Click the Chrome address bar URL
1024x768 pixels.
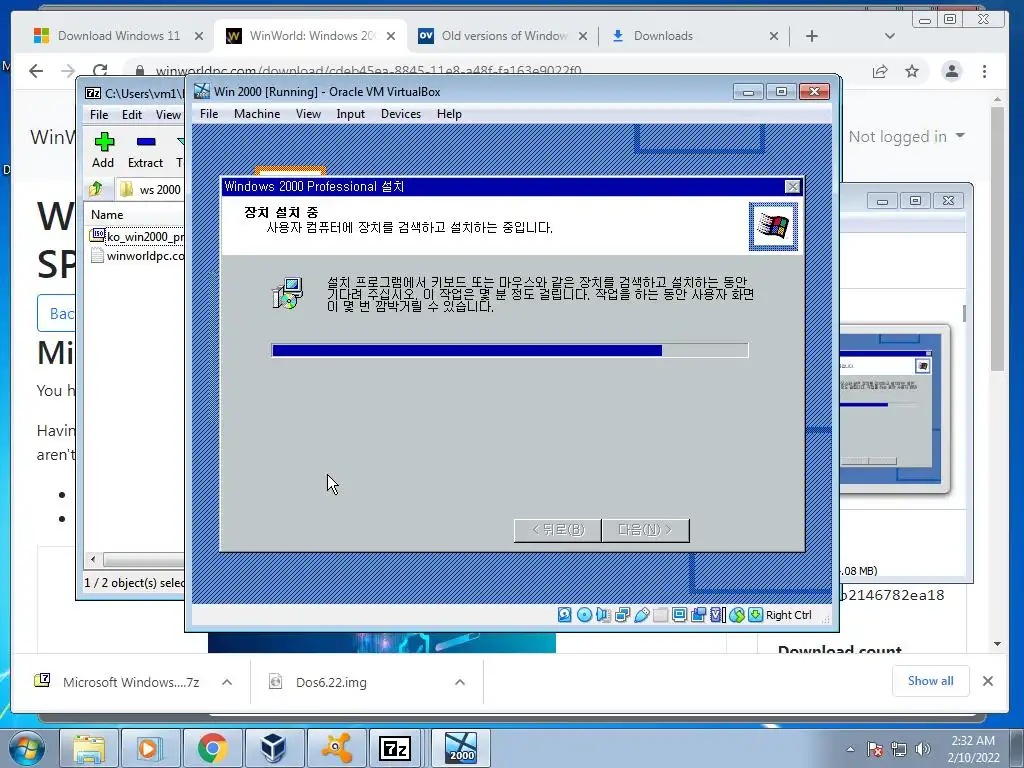pos(368,70)
